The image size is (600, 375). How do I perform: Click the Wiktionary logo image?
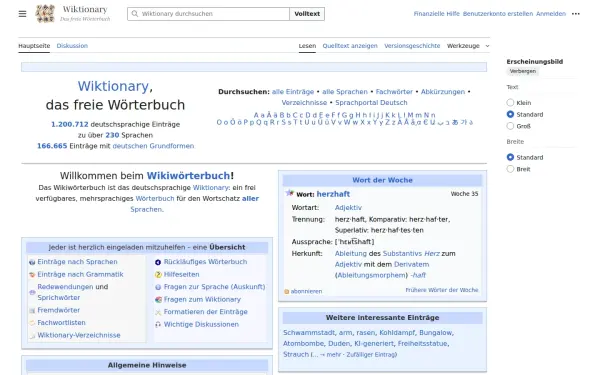pos(45,14)
